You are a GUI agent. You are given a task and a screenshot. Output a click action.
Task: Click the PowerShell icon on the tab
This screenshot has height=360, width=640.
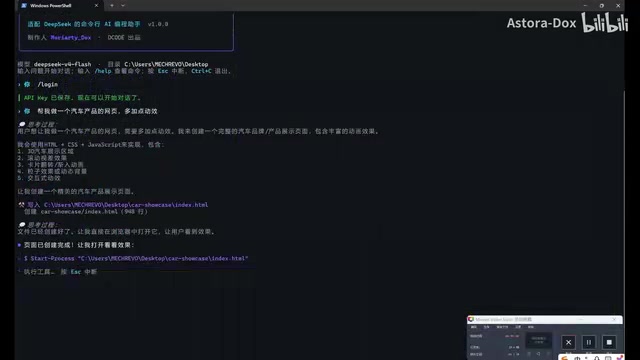click(24, 6)
